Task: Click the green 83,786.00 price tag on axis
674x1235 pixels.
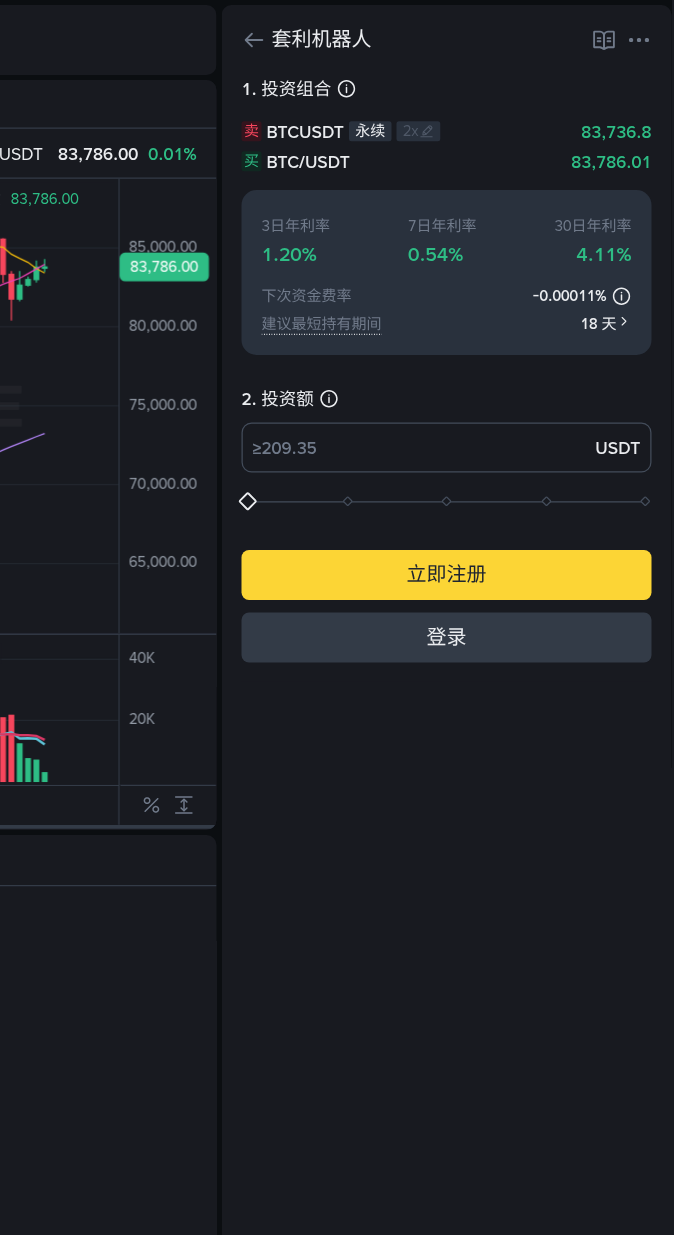Action: (x=164, y=267)
